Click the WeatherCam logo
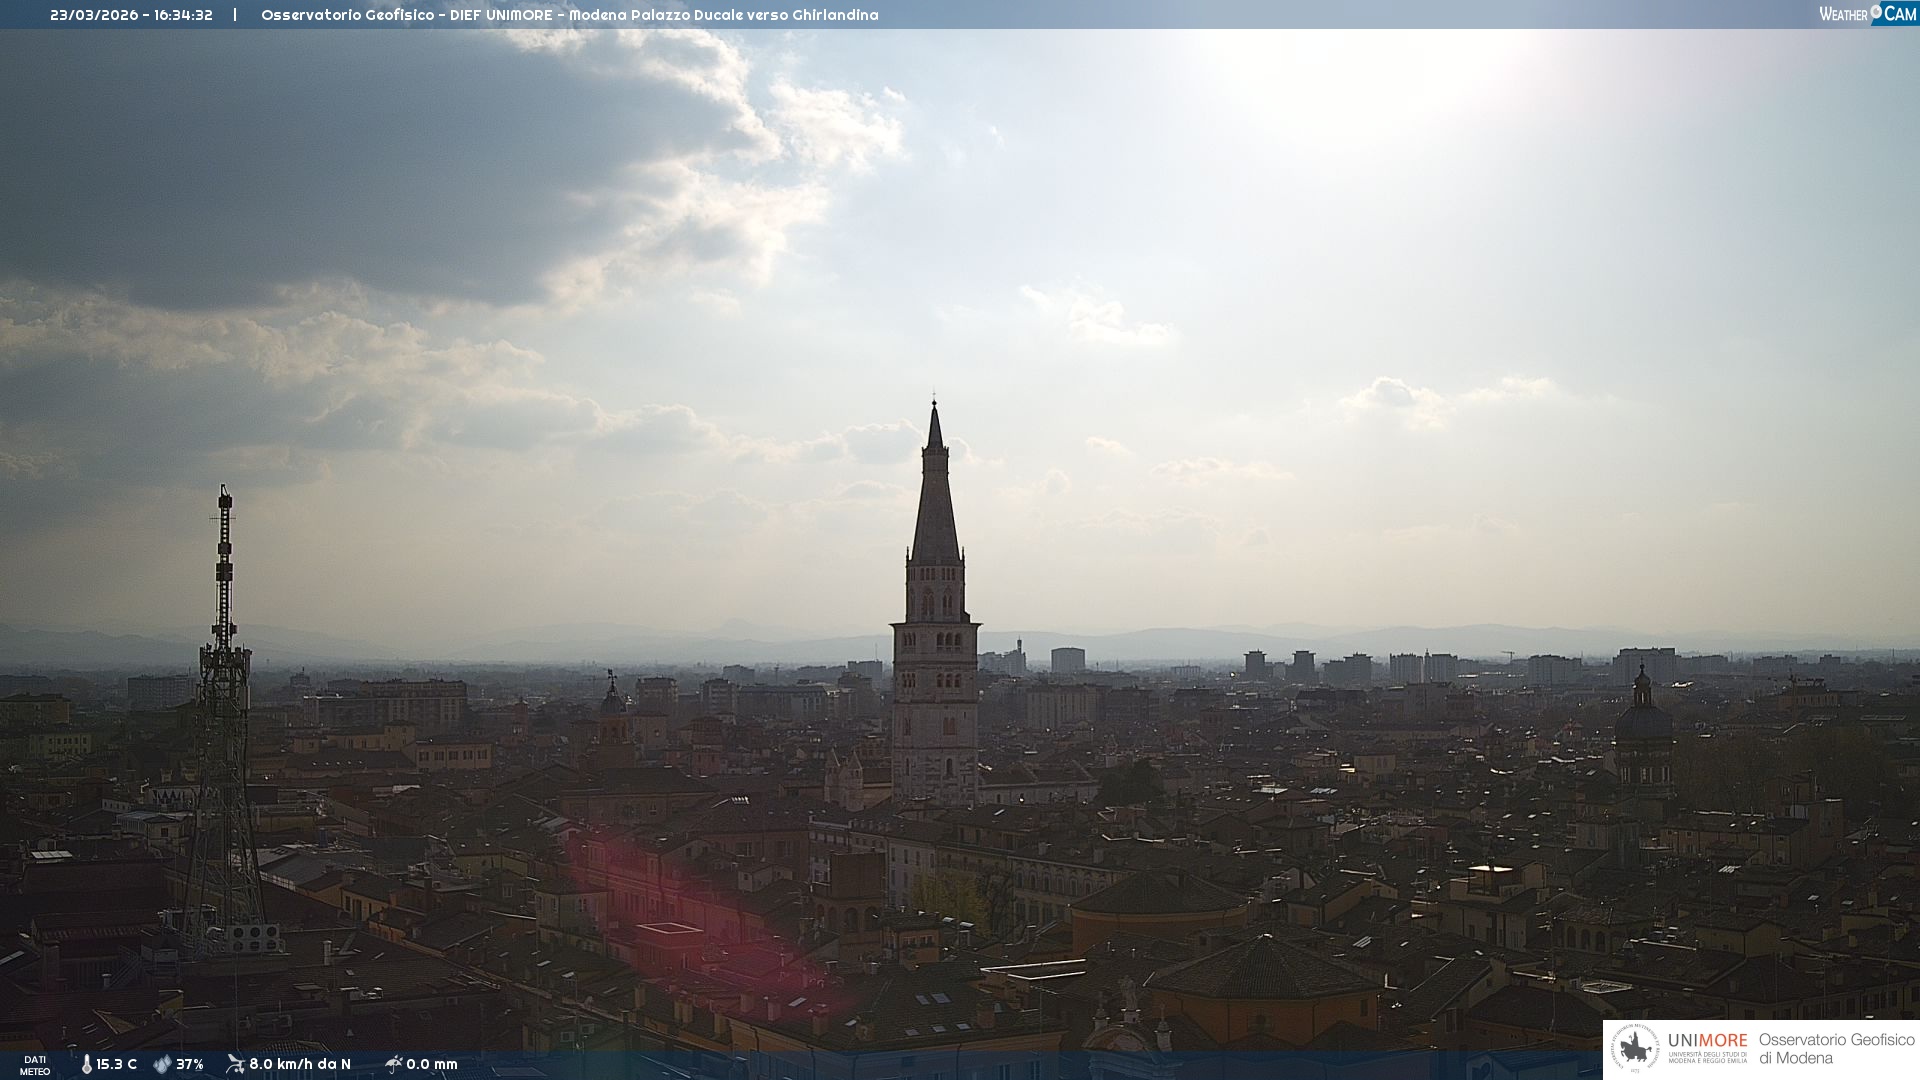The height and width of the screenshot is (1080, 1920). [1867, 14]
